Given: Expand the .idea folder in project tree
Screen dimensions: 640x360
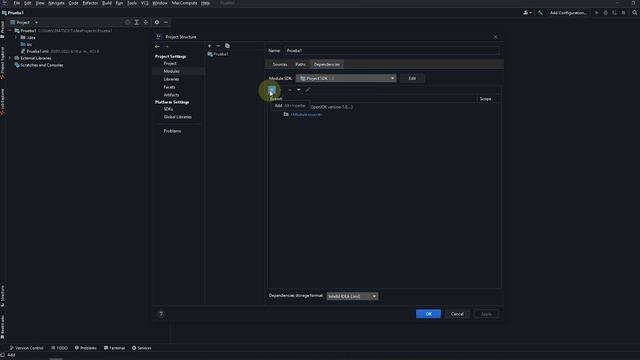Looking at the screenshot, I should point(17,38).
